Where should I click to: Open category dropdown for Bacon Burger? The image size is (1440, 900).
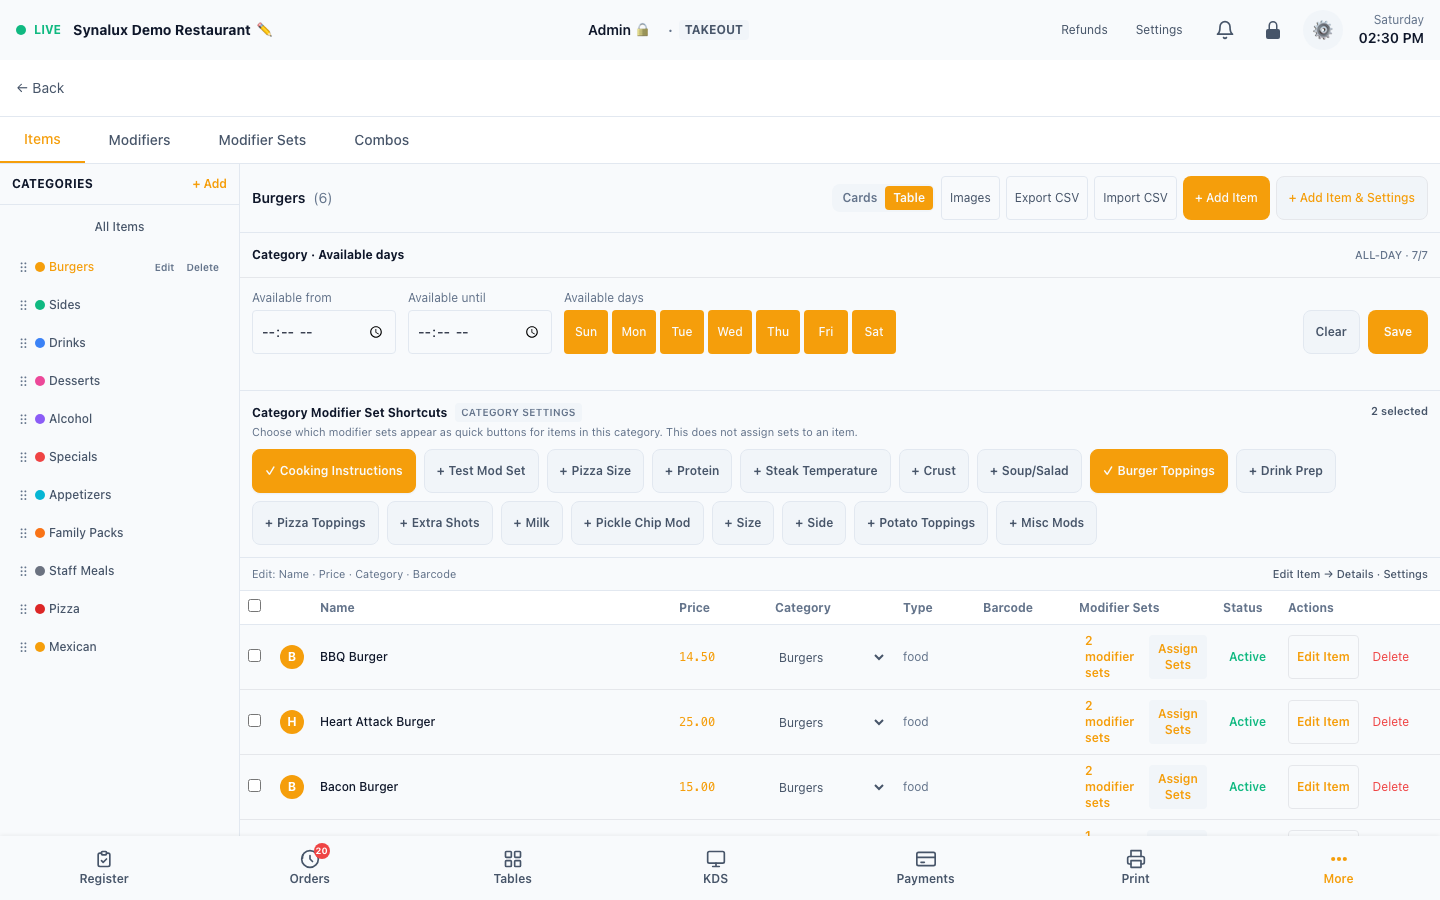pyautogui.click(x=831, y=787)
